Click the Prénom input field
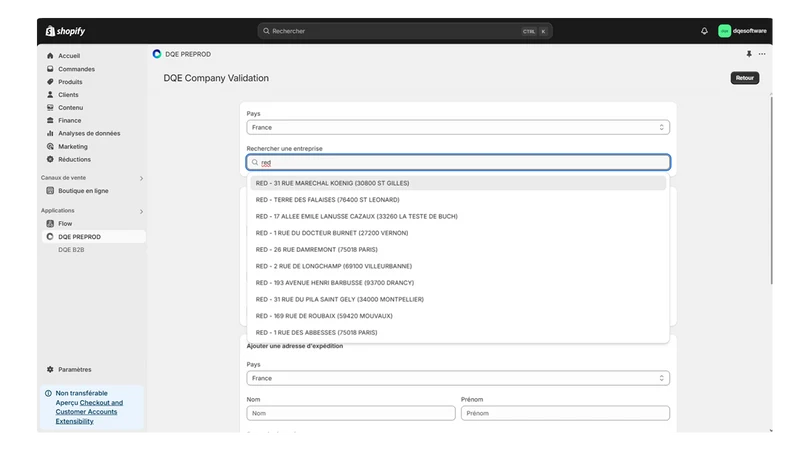This screenshot has width=800, height=450. click(565, 413)
